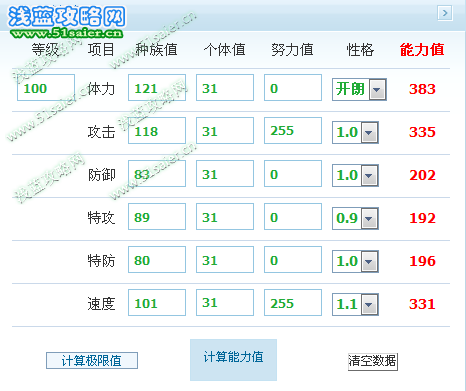Focus the 速度 努力值 field showing 255
The height and width of the screenshot is (391, 466).
(293, 303)
